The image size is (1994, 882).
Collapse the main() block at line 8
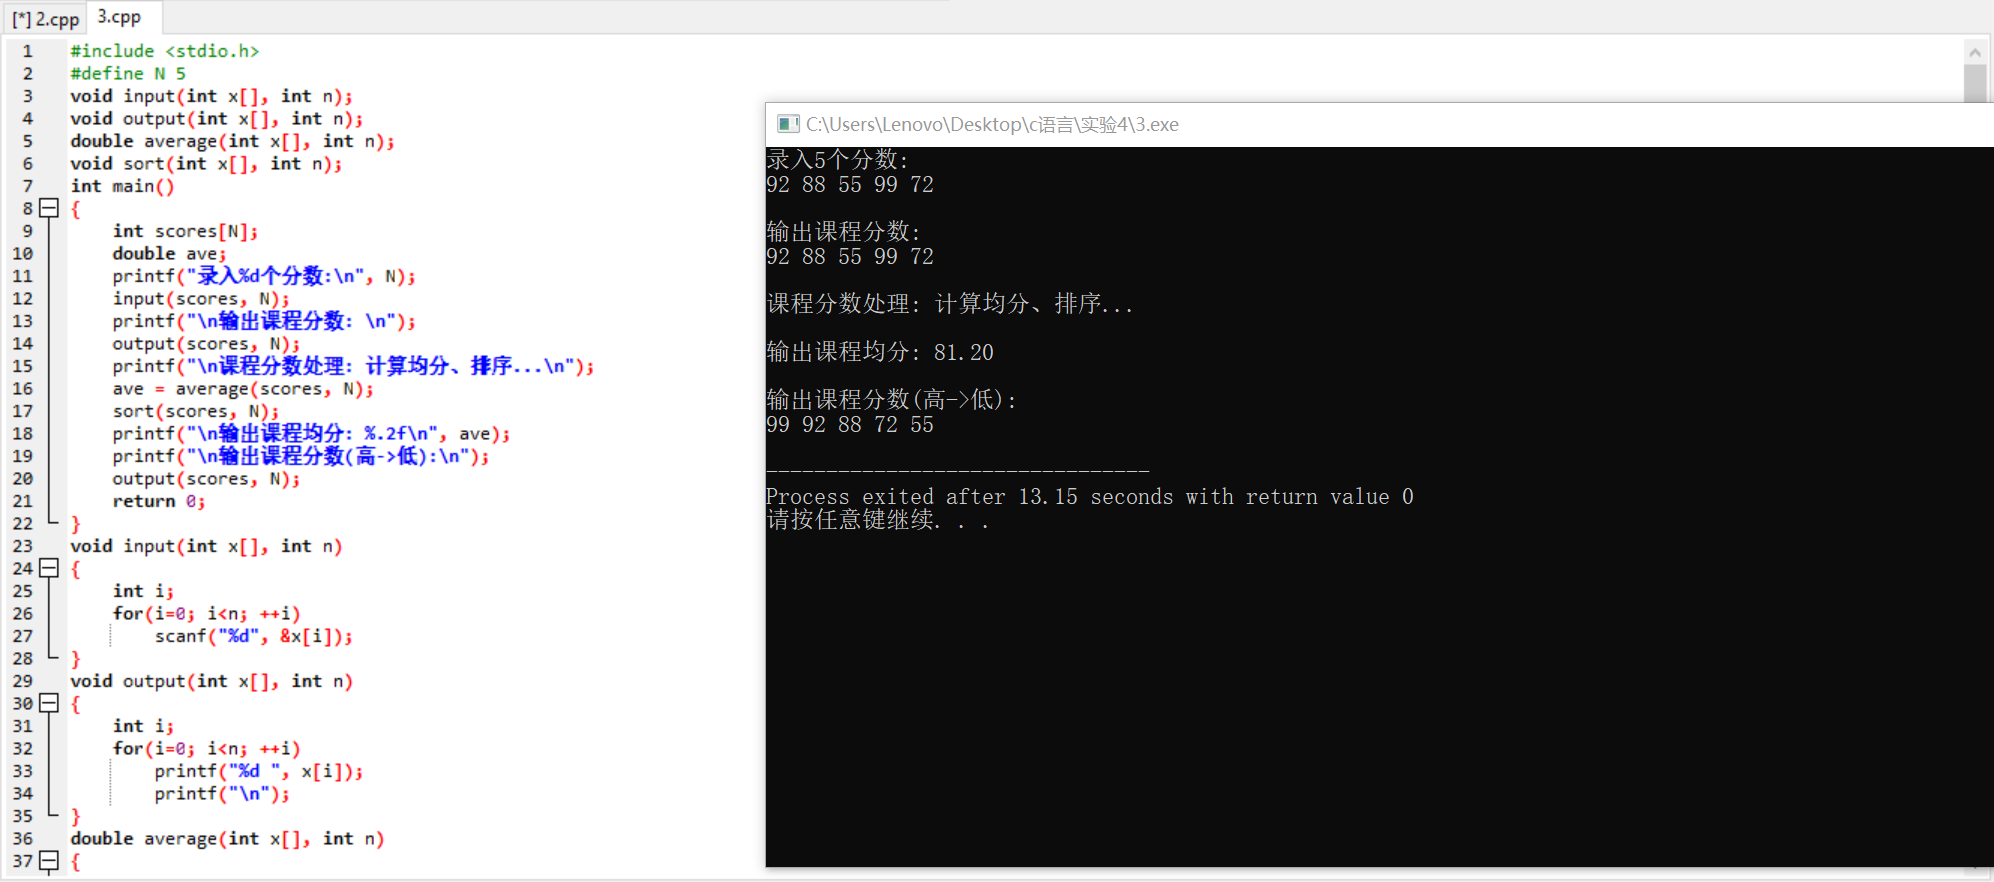coord(48,209)
